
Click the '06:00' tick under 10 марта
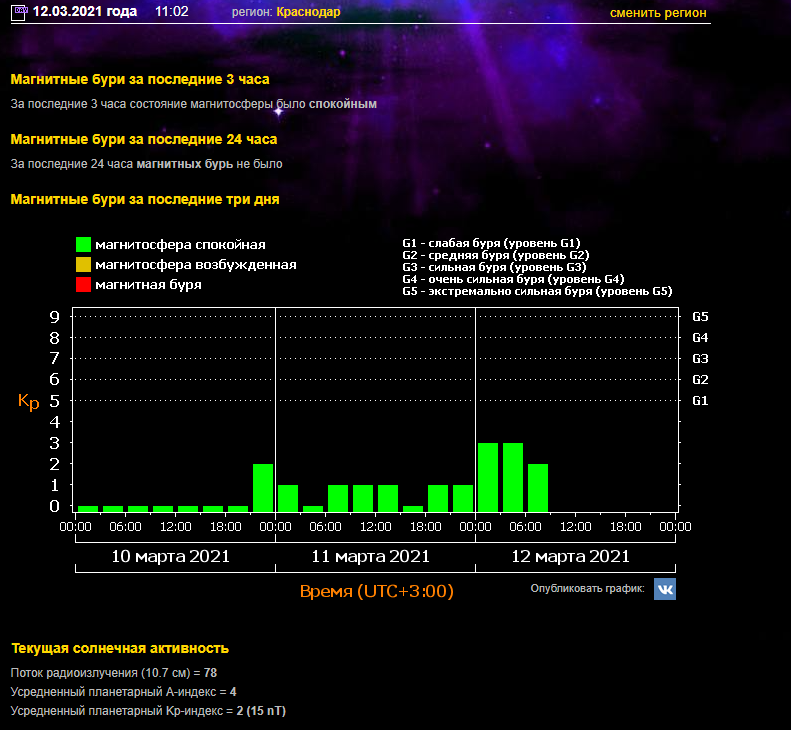[125, 527]
